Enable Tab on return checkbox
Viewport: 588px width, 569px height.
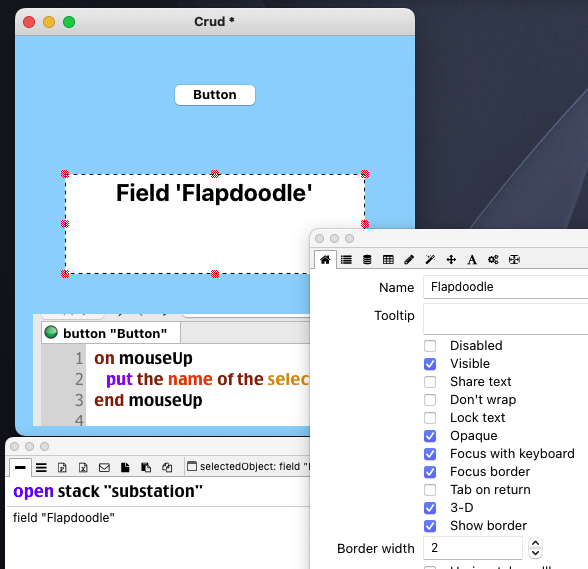click(430, 490)
